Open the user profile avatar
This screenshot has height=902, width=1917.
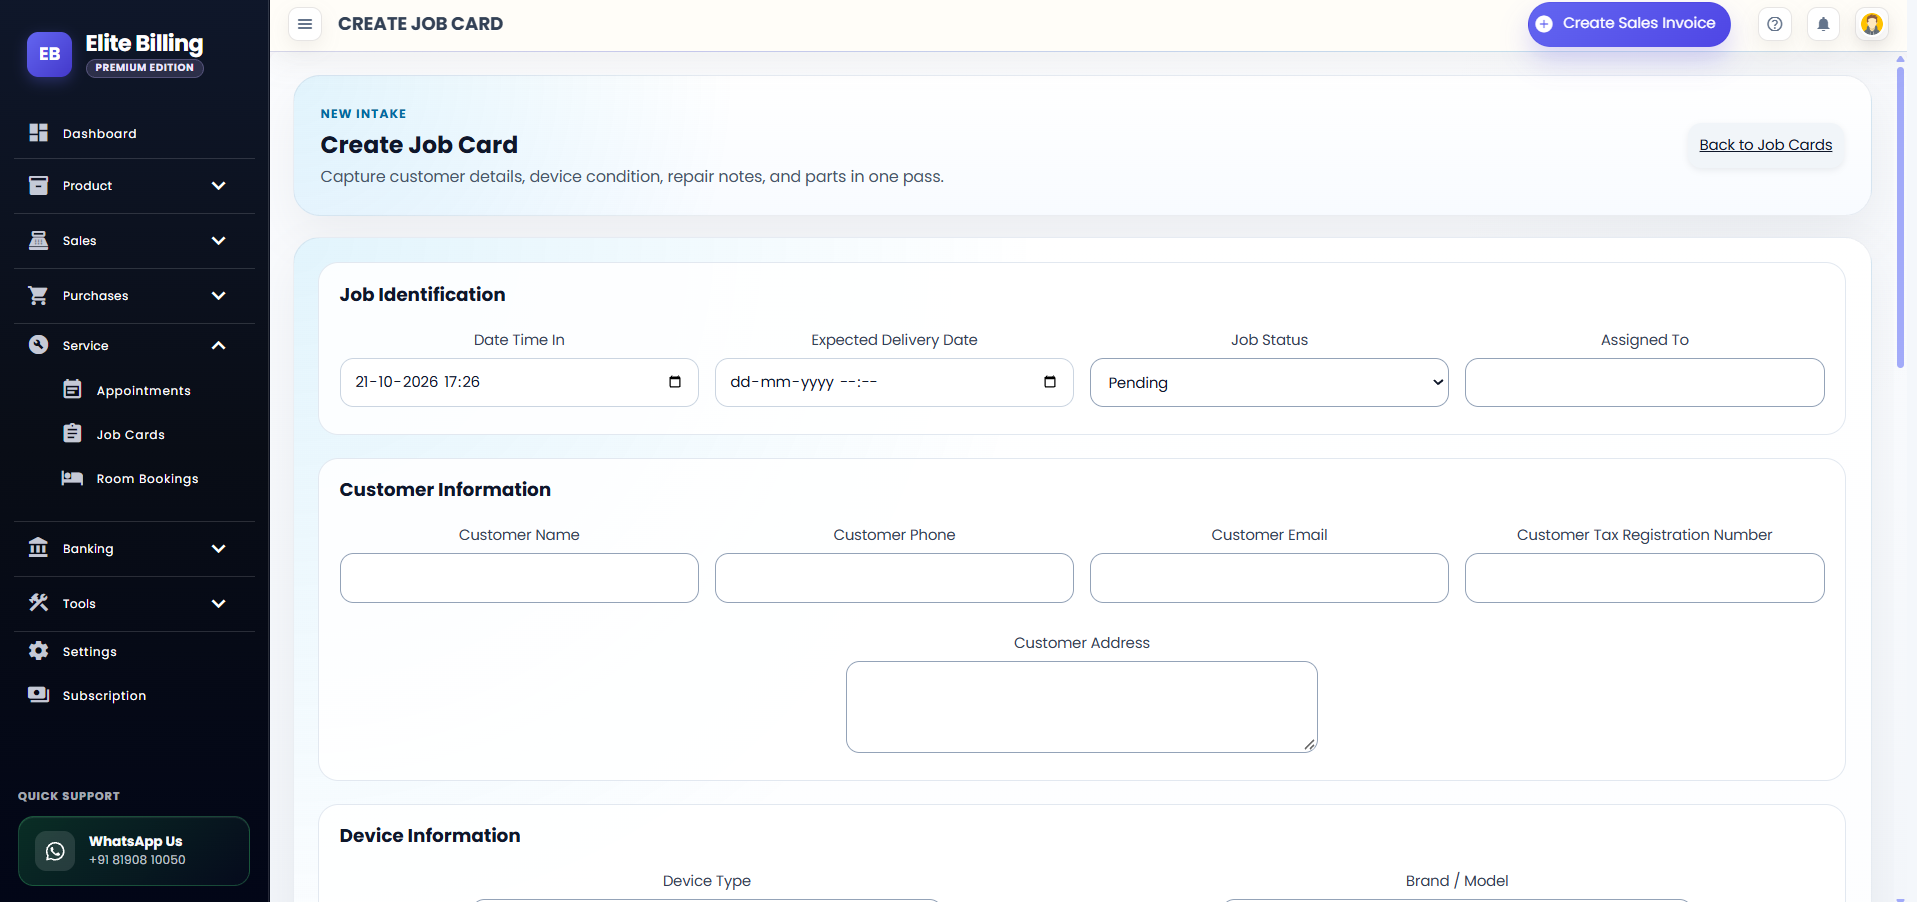click(x=1872, y=24)
